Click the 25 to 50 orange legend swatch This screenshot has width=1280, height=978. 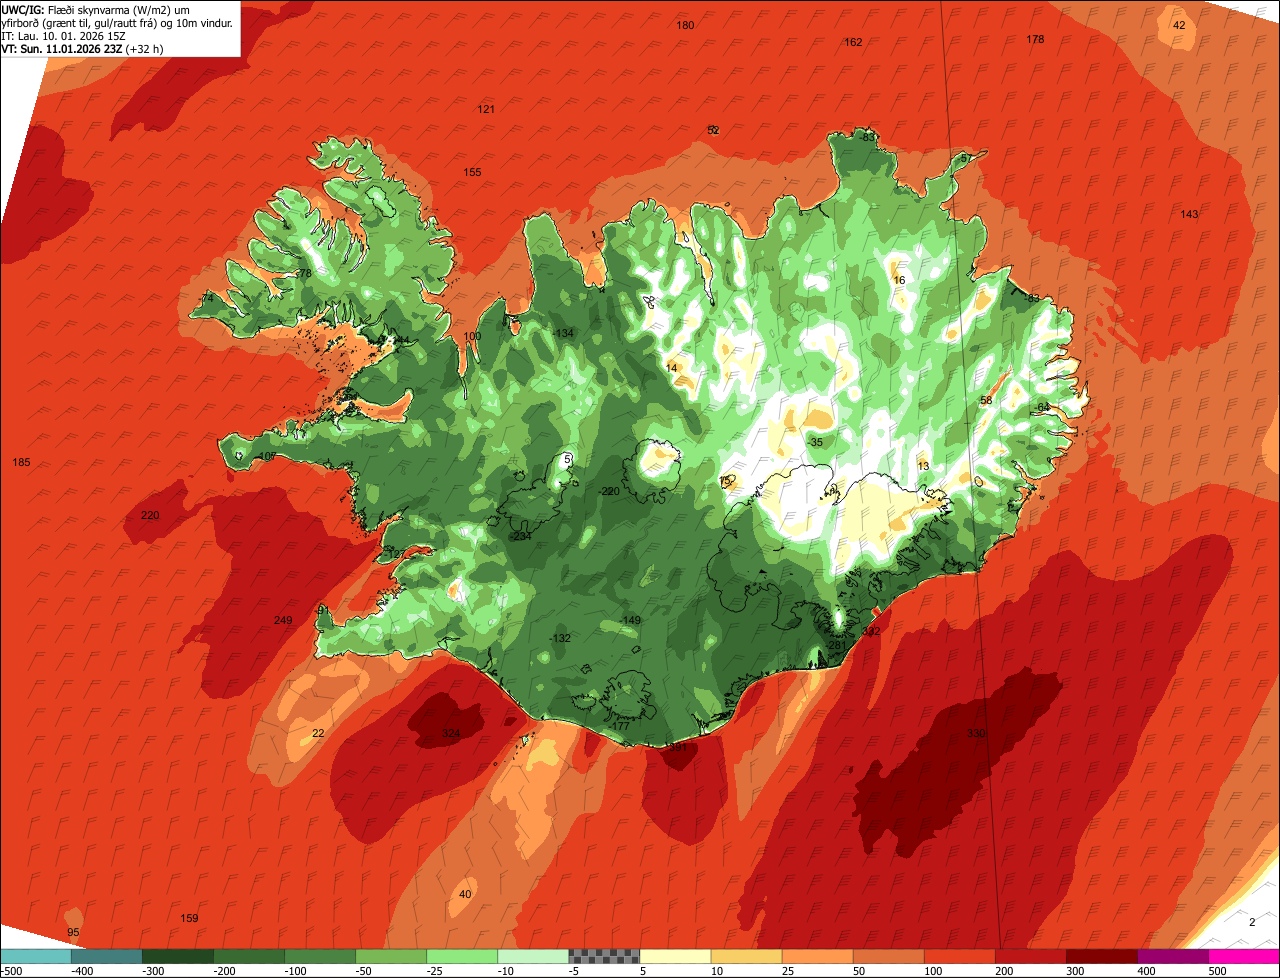(x=817, y=956)
